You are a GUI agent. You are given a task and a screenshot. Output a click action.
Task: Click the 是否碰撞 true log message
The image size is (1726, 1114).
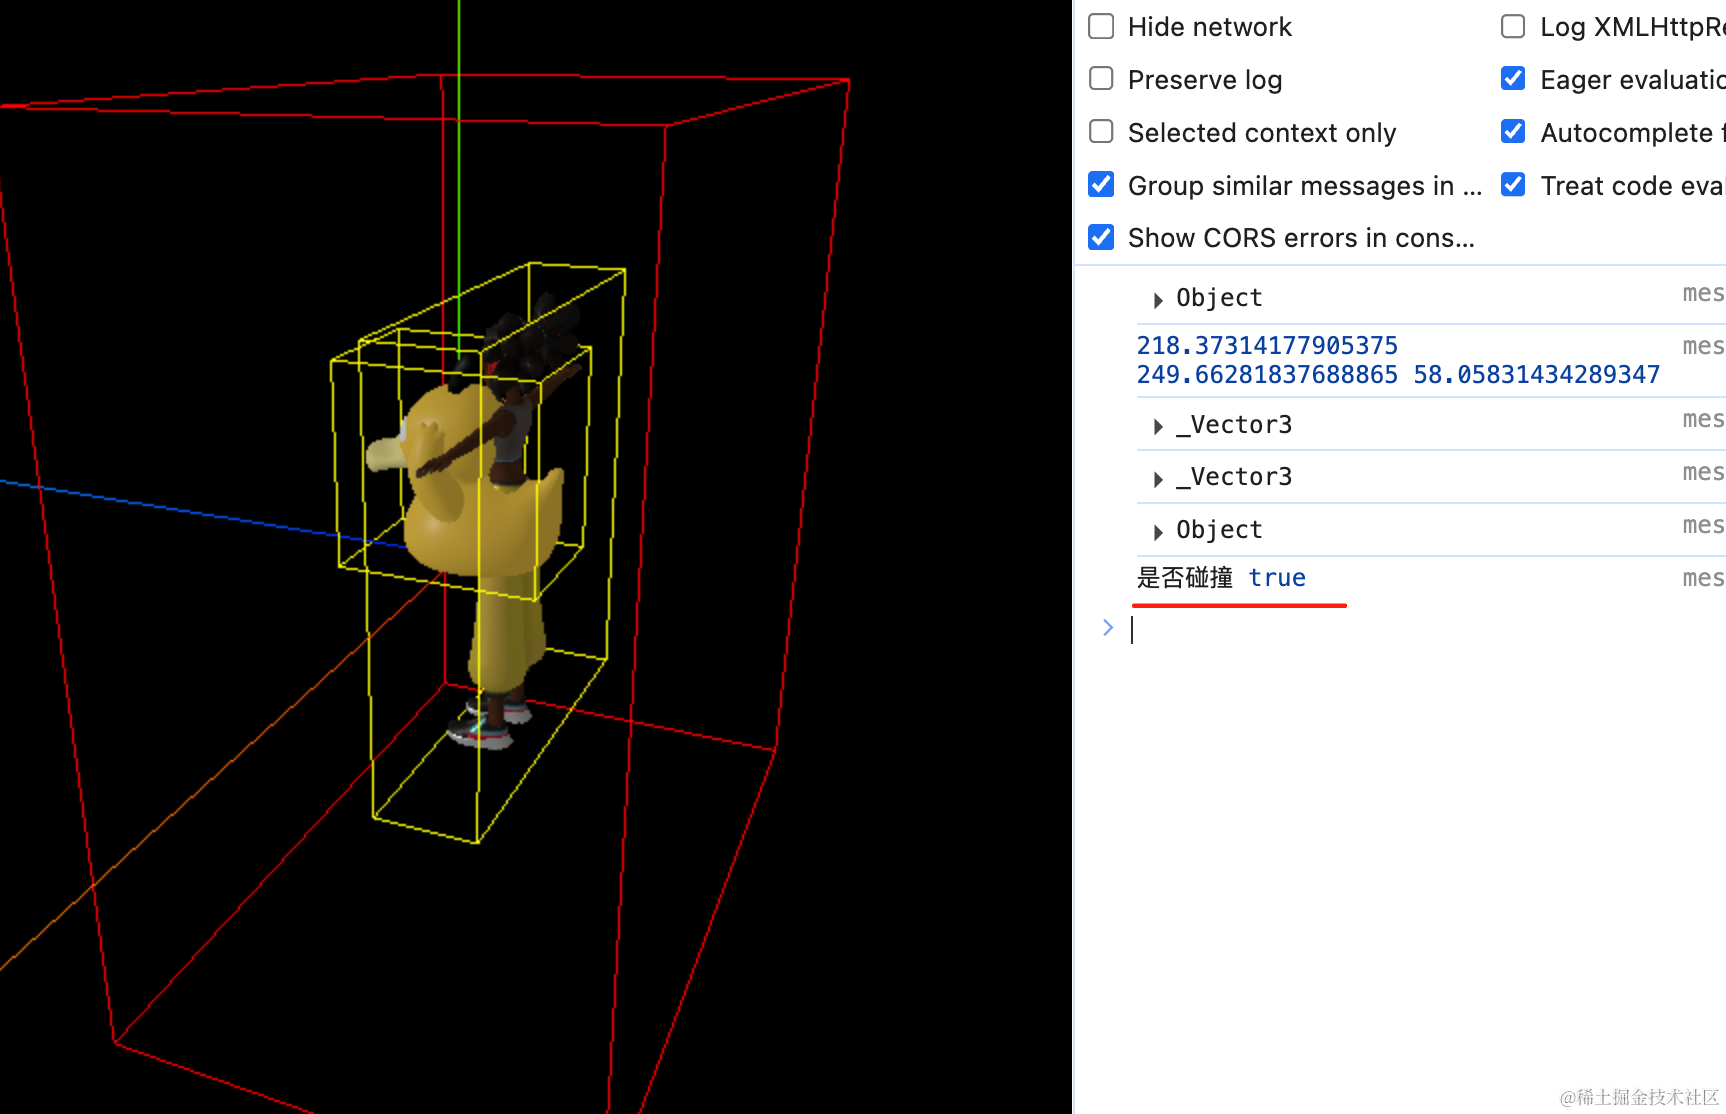[x=1221, y=578]
